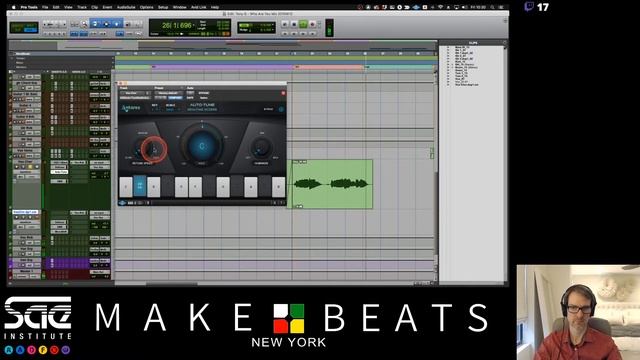Select the Trim tool in the toolbar
The width and height of the screenshot is (640, 360).
[96, 24]
